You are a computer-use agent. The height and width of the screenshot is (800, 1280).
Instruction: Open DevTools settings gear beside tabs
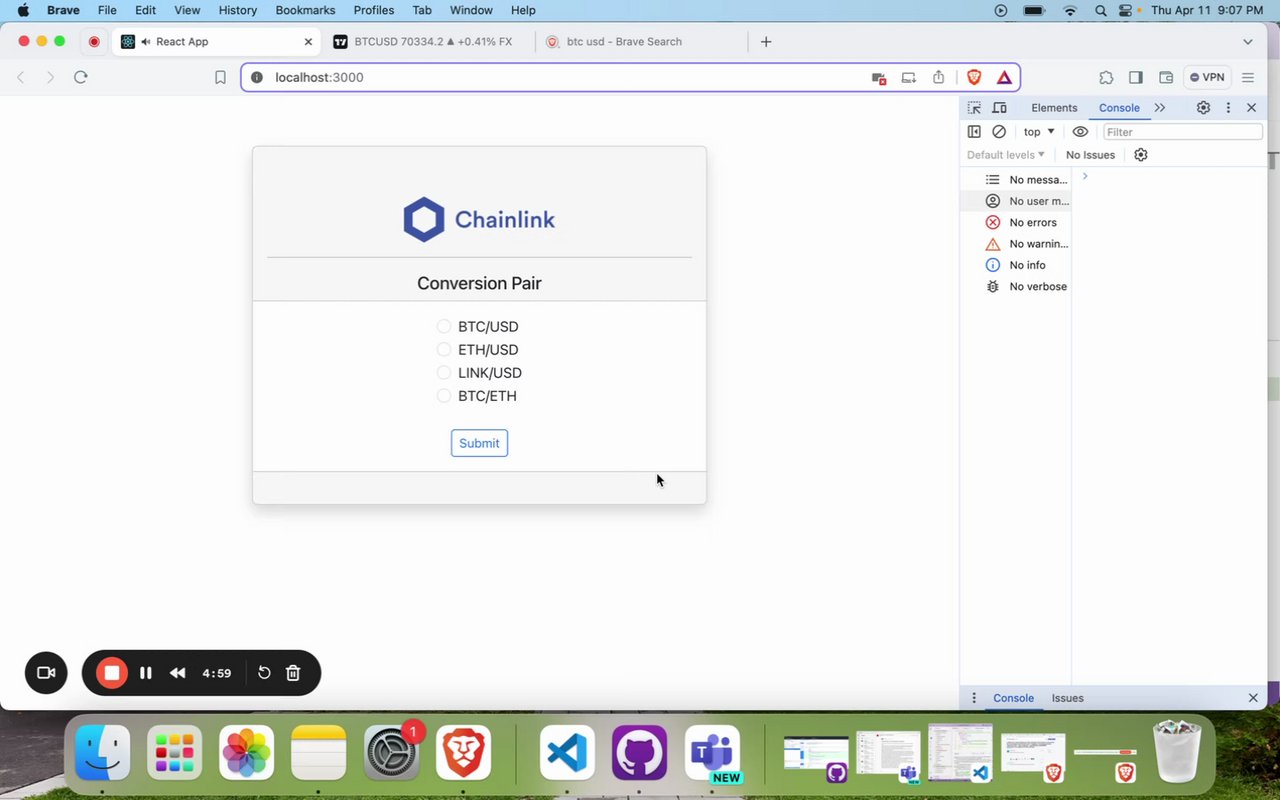(1203, 108)
